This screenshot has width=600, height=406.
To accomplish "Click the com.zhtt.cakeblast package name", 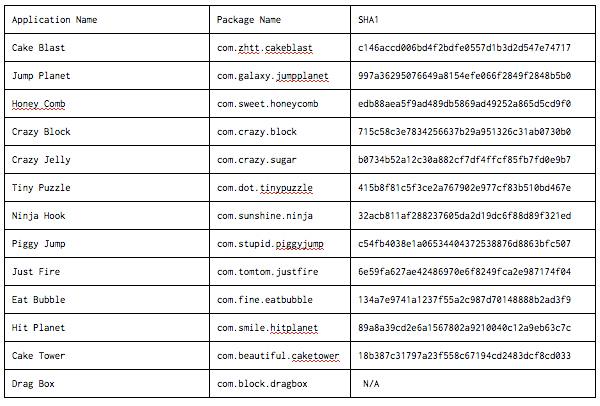I will (264, 47).
